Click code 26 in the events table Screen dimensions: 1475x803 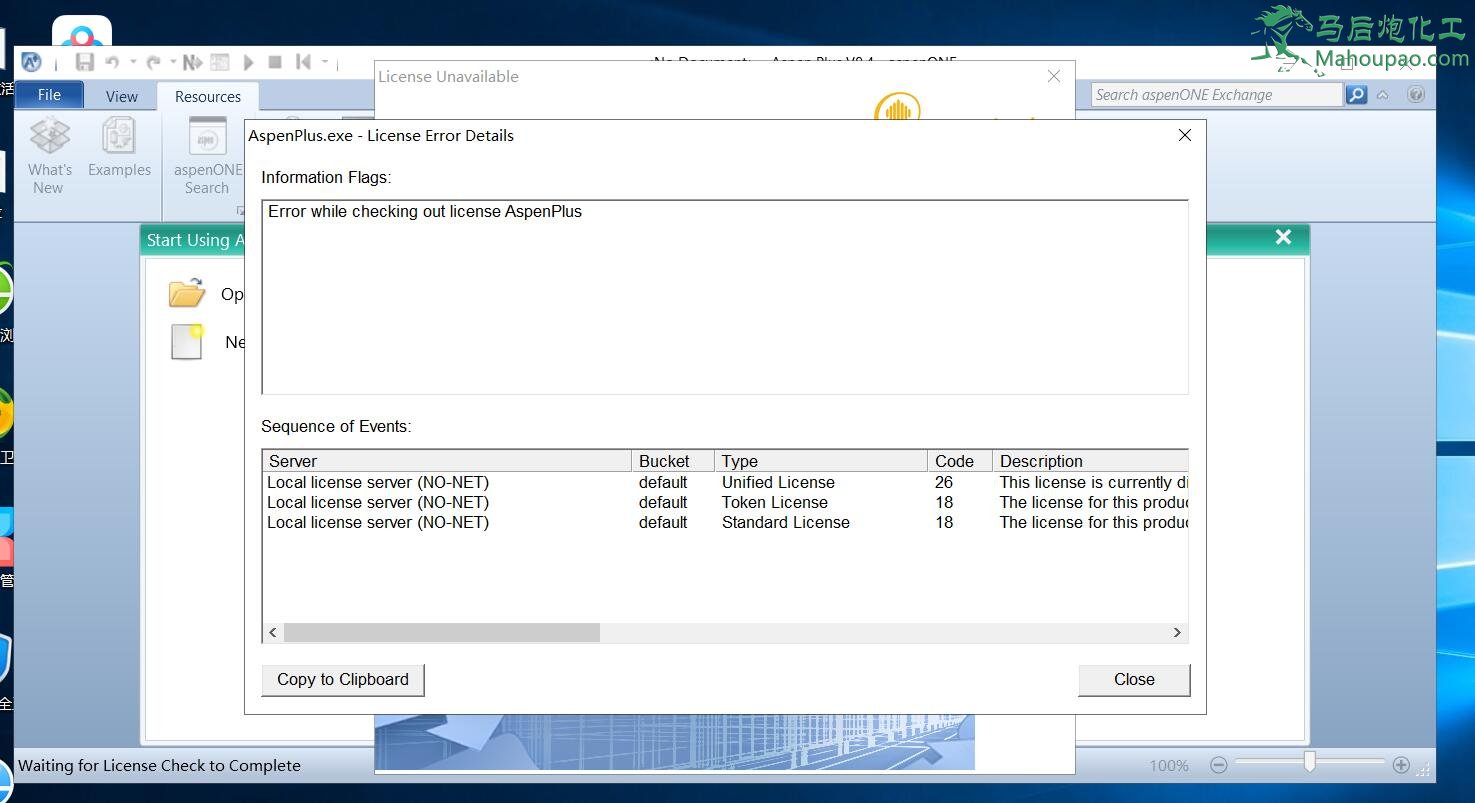944,482
